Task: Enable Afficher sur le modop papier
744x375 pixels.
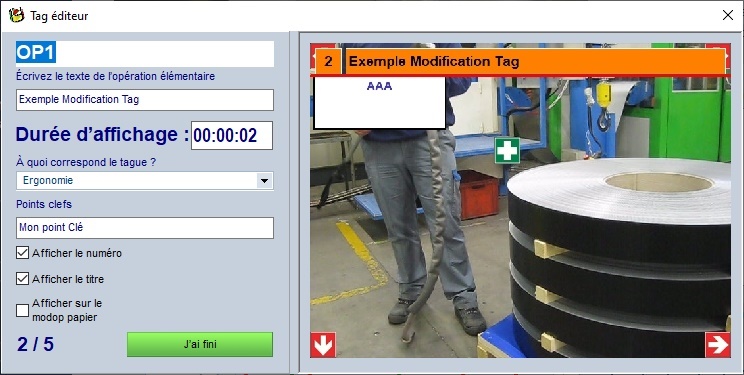Action: pos(22,310)
